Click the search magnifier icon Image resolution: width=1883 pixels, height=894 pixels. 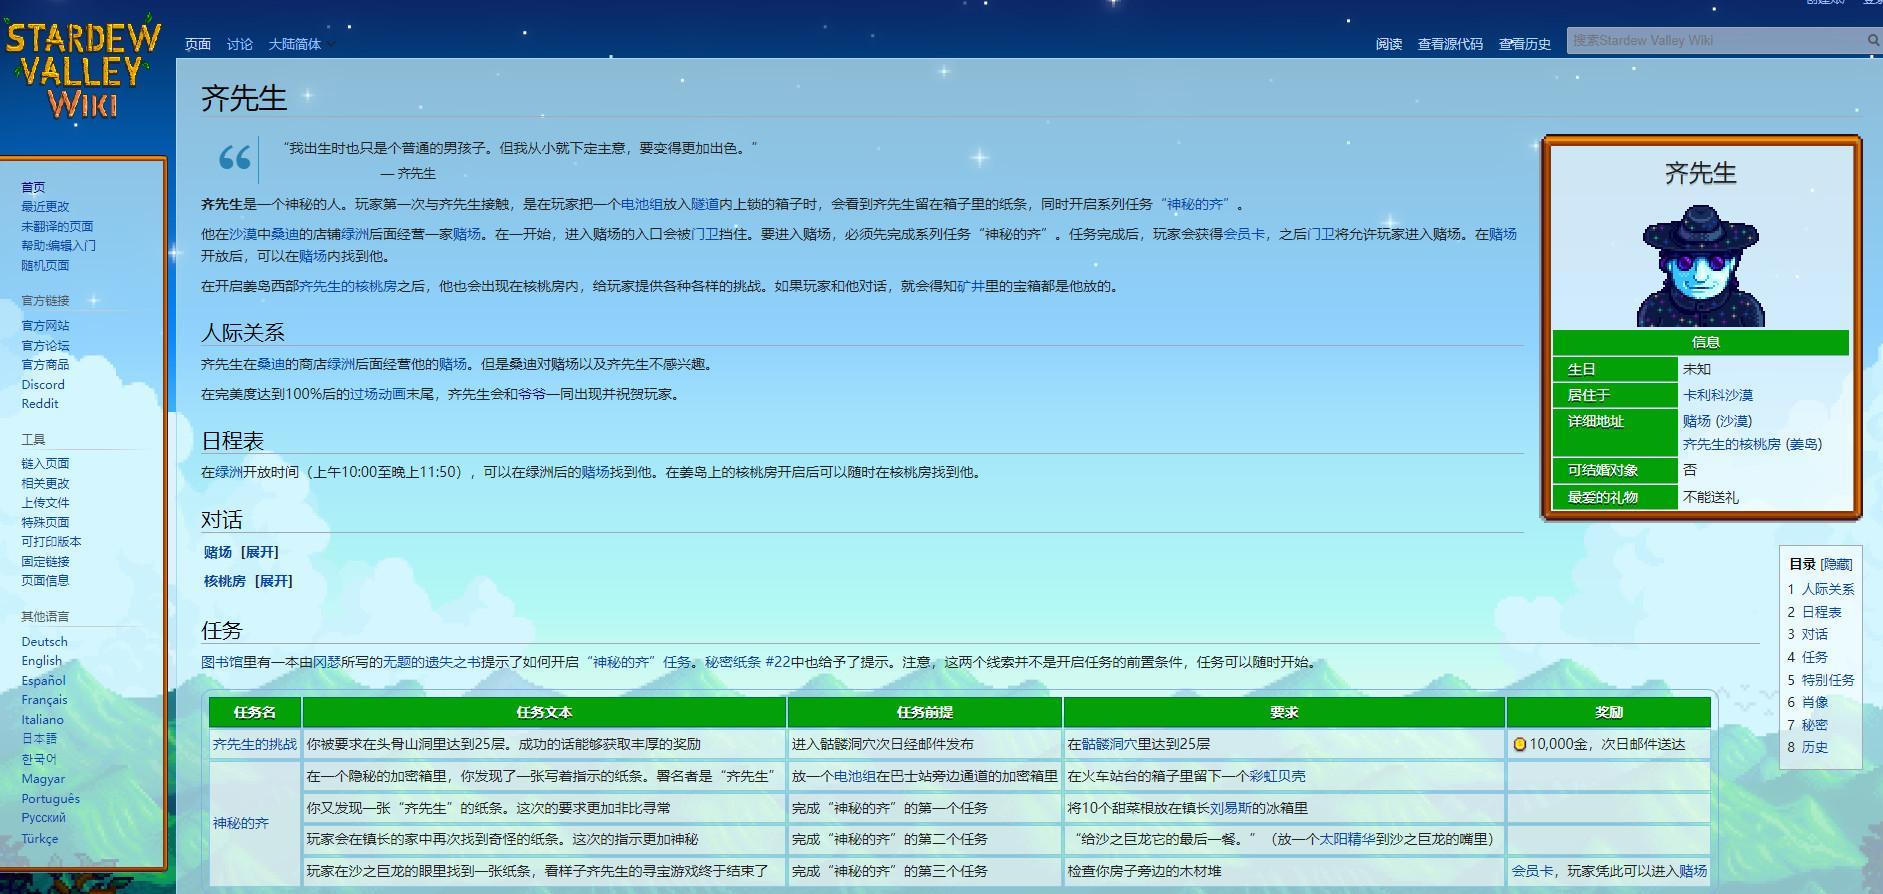point(1873,40)
